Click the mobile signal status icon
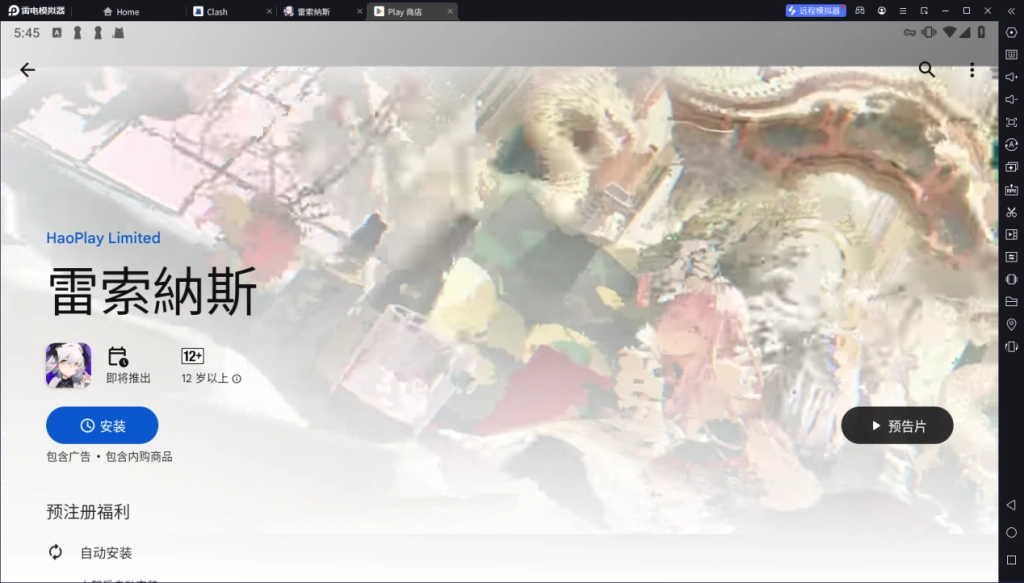This screenshot has width=1024, height=583. (x=965, y=33)
